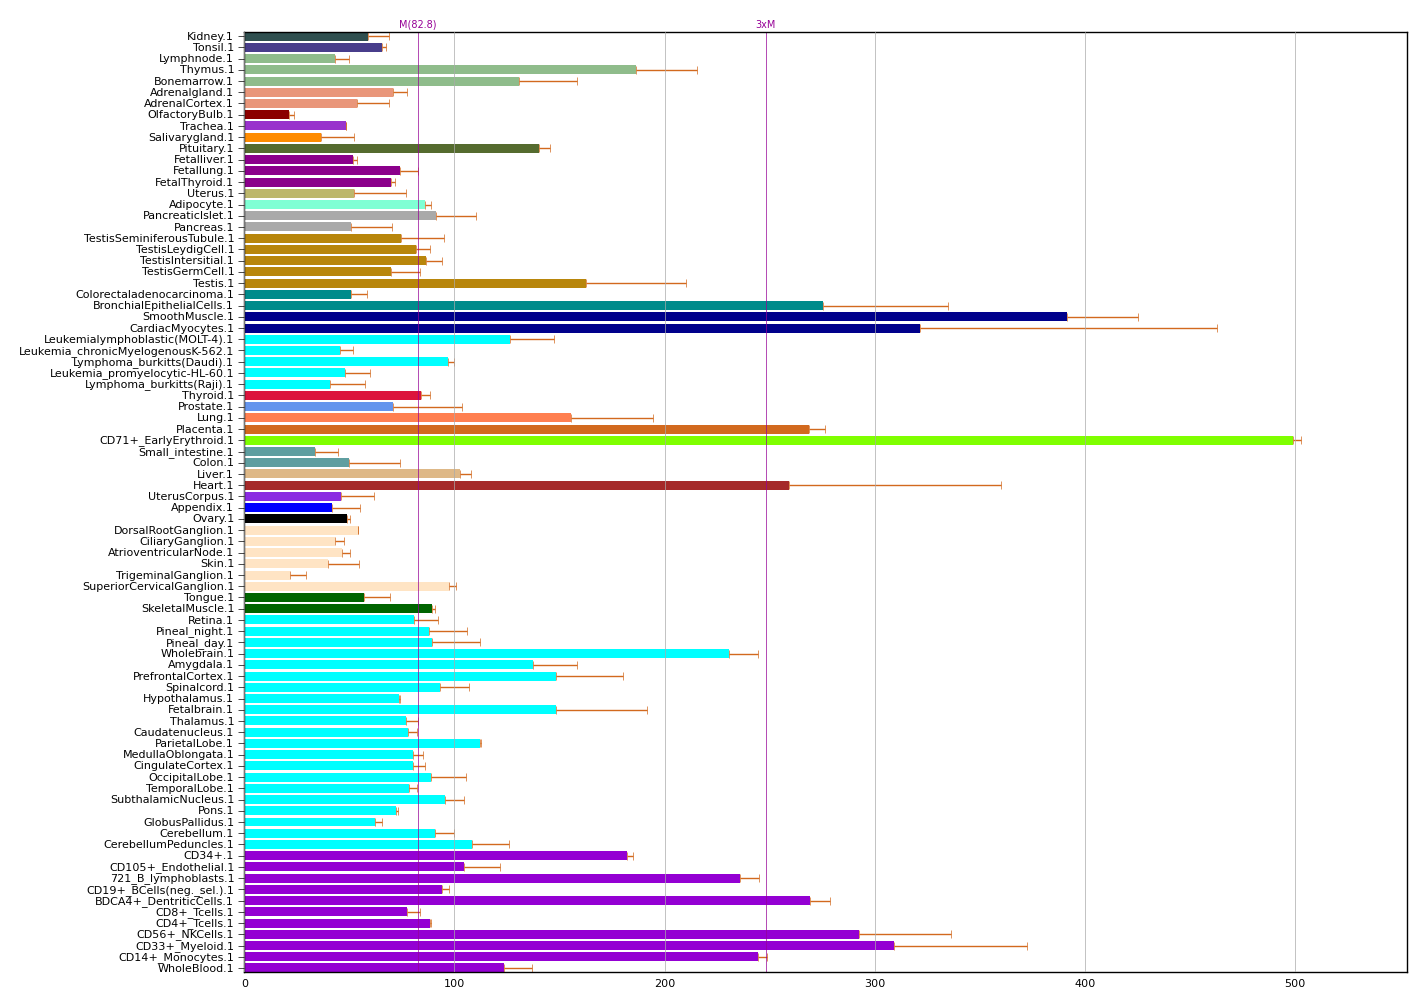
Task: Select the CD33+_Myeloid.1 purple bar
Action: pyautogui.click(x=568, y=946)
